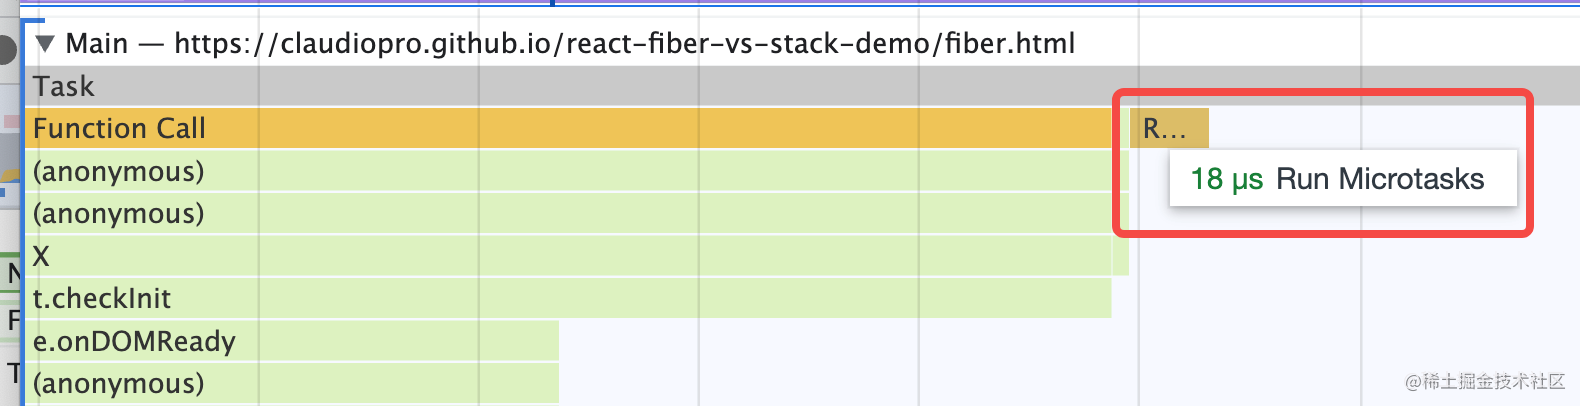
Task: Click the partially hidden T label at left
Action: point(12,373)
